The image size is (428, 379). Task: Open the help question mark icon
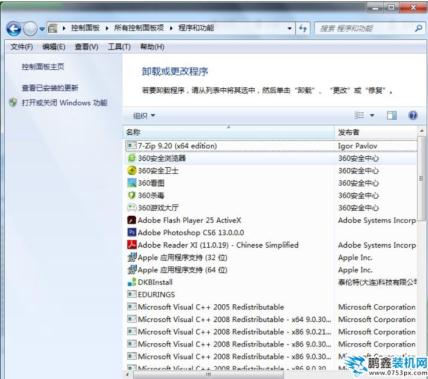coord(413,116)
